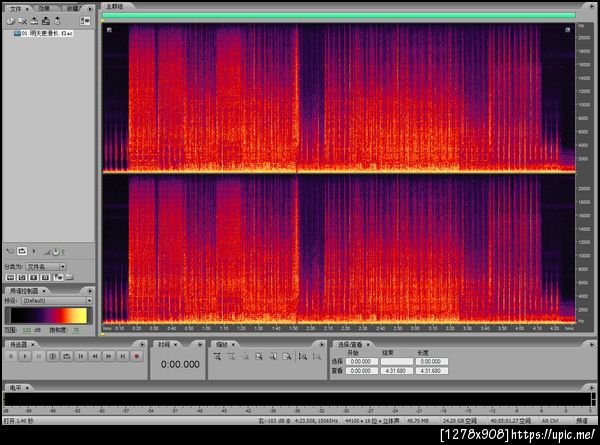The height and width of the screenshot is (445, 600).
Task: Click Play from cursor to end button
Action: point(53,356)
